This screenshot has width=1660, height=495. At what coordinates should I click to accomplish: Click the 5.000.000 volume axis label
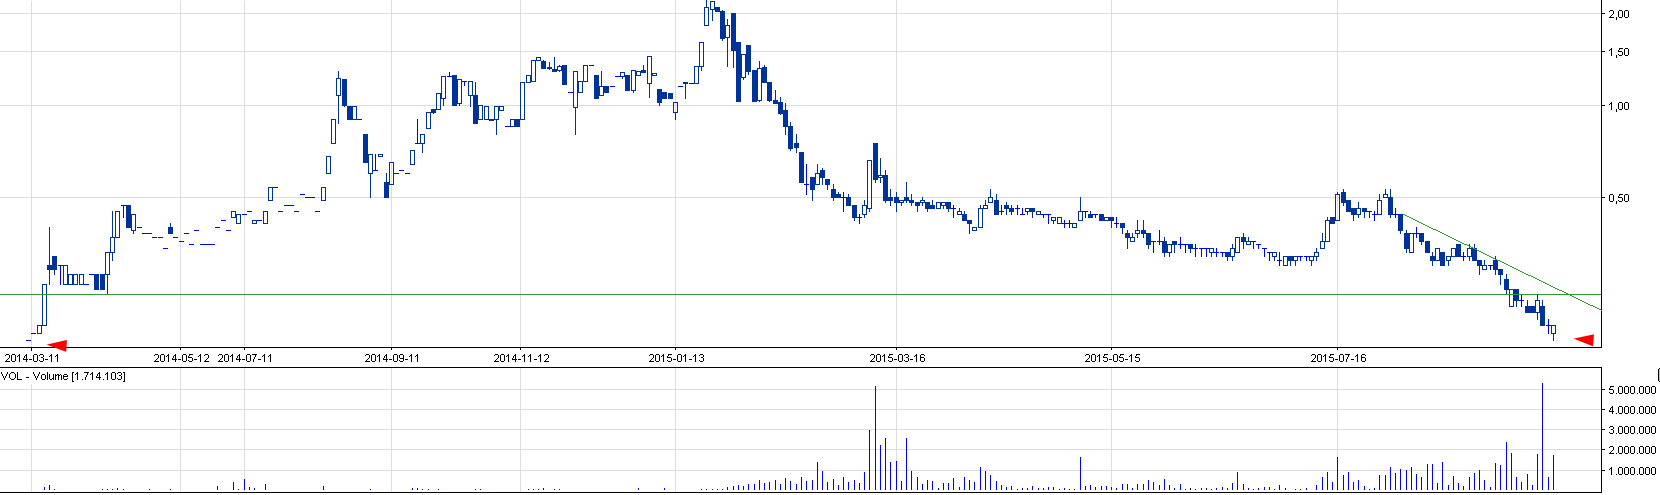tap(1632, 389)
